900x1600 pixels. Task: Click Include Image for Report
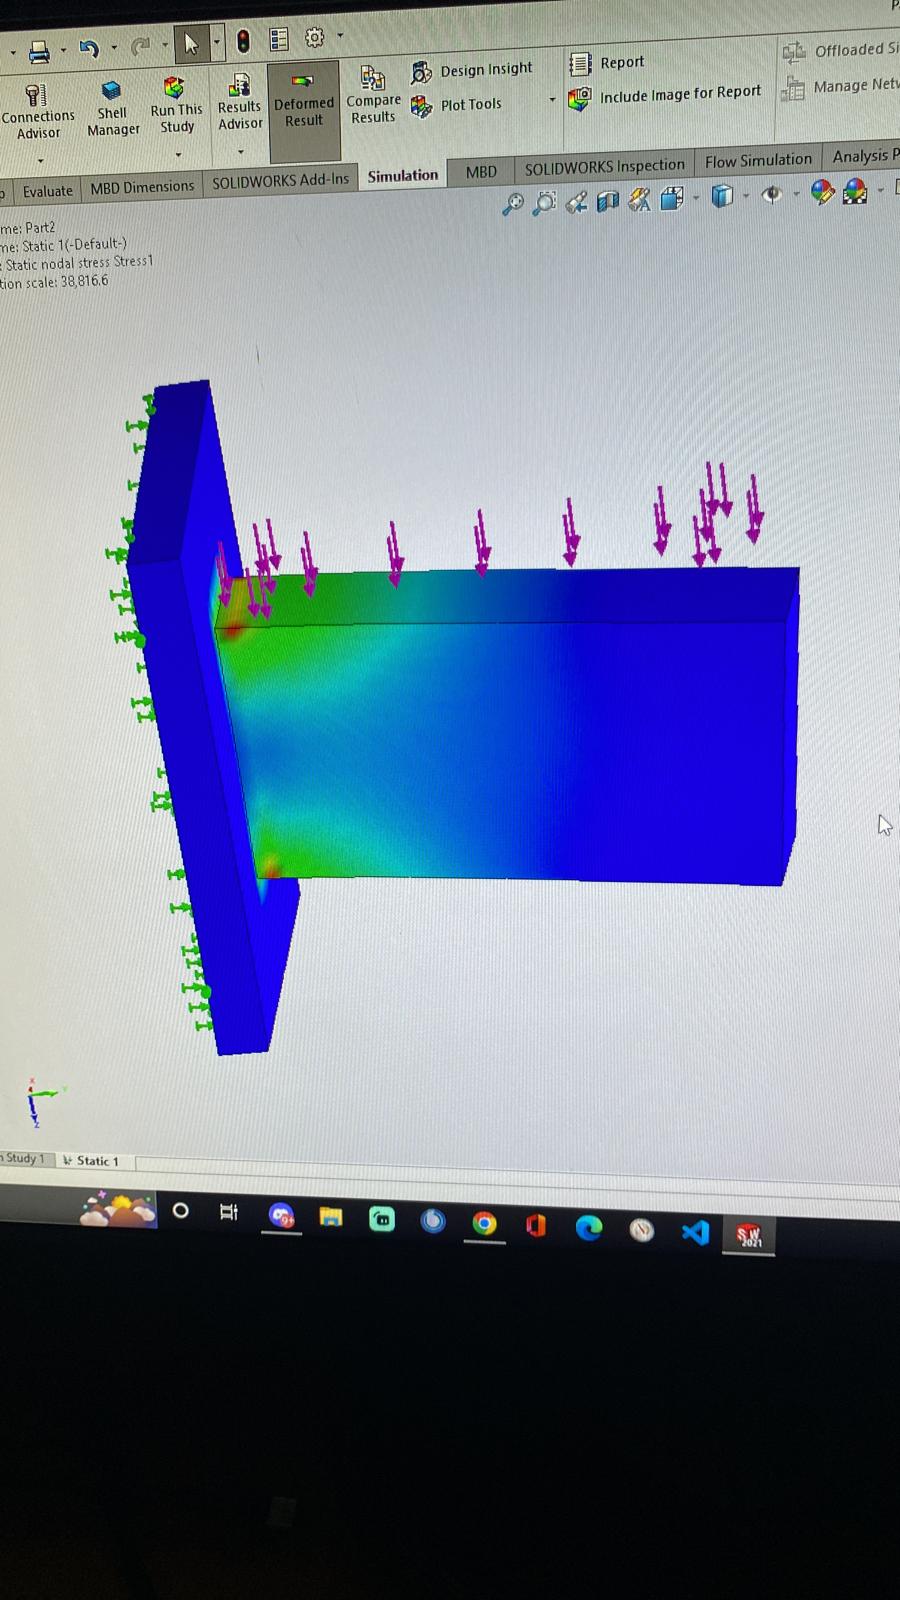665,94
